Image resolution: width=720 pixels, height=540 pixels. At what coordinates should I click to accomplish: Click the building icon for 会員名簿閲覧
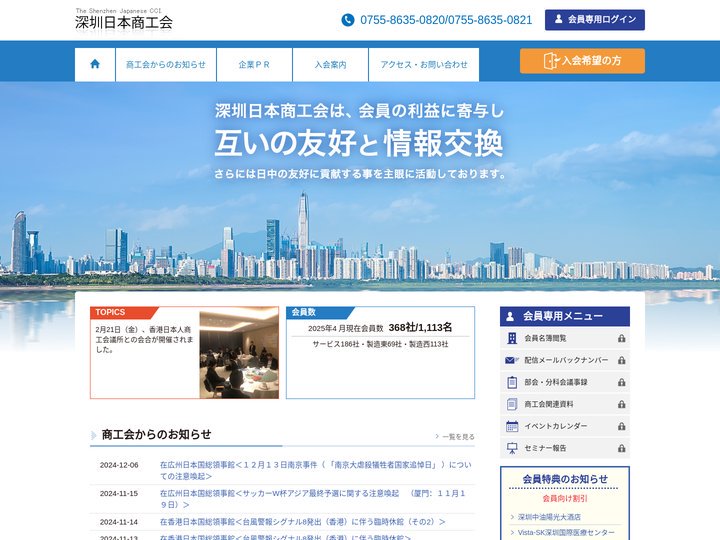pyautogui.click(x=512, y=338)
